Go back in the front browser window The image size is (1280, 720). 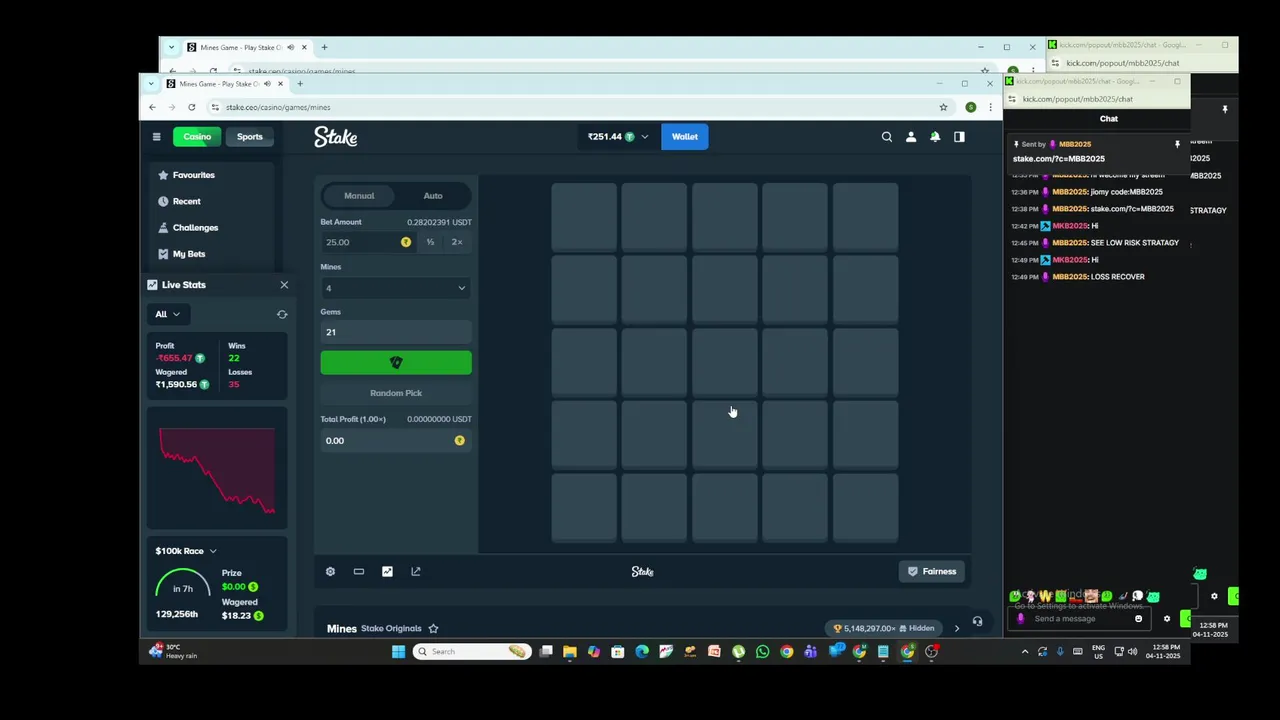(x=152, y=107)
